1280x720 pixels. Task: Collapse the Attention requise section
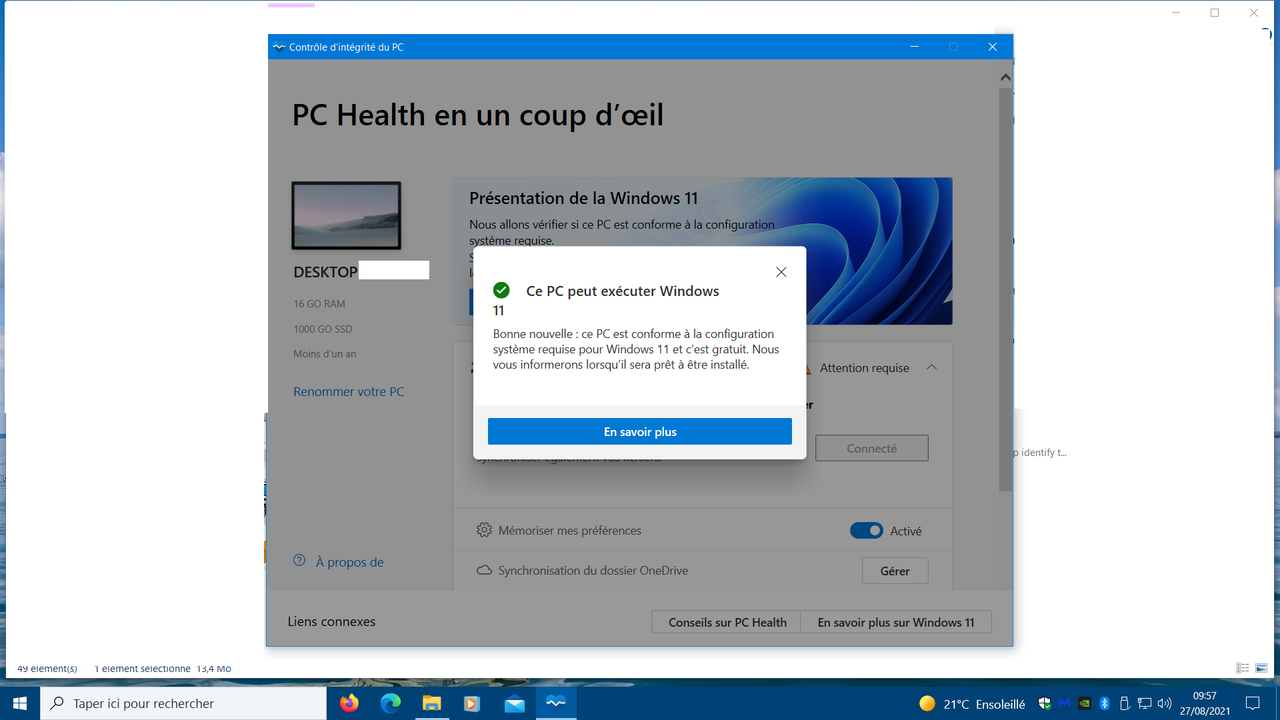(931, 367)
